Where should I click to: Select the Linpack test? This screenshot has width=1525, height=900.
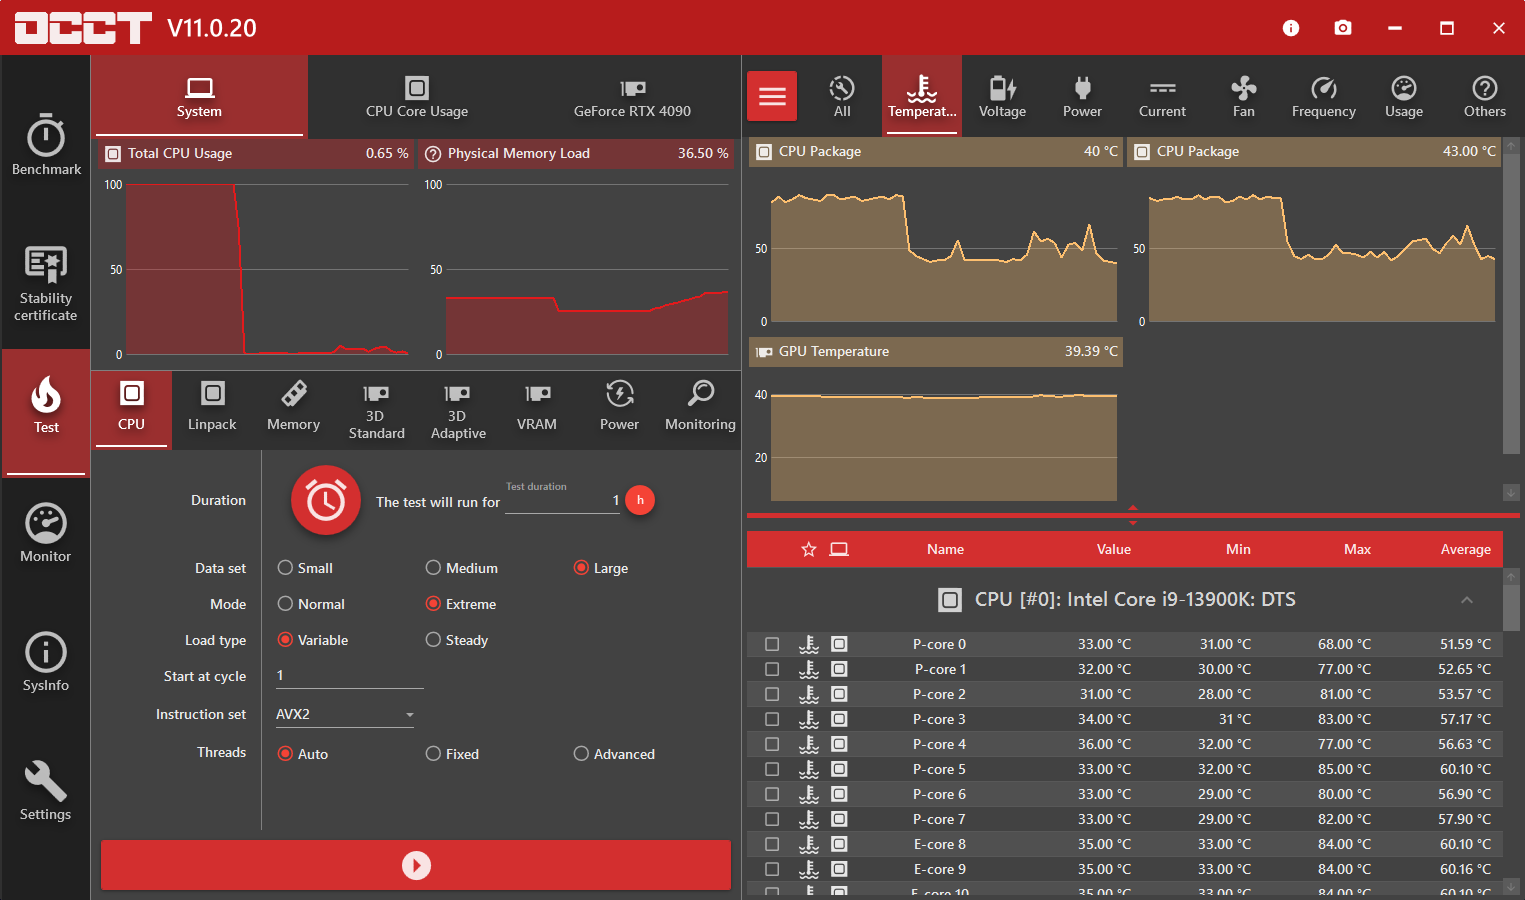coord(212,407)
